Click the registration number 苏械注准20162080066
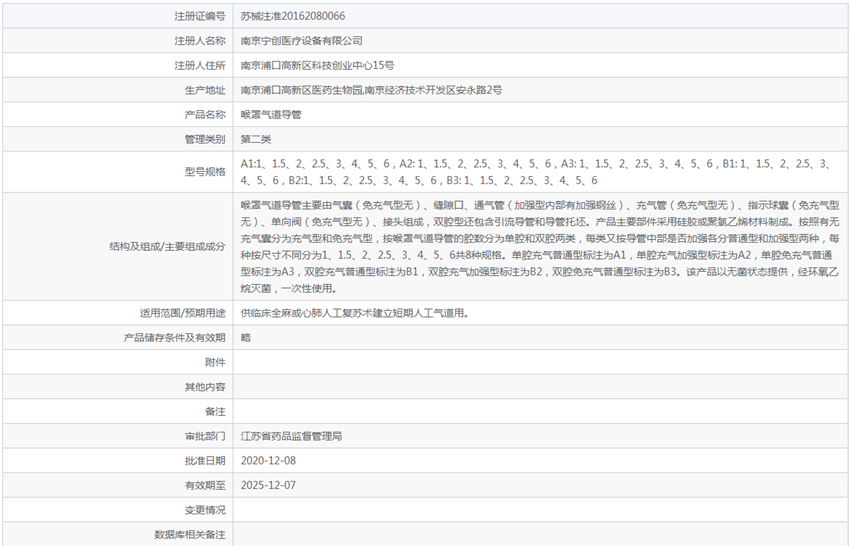Screen dimensions: 850x546 pyautogui.click(x=293, y=16)
